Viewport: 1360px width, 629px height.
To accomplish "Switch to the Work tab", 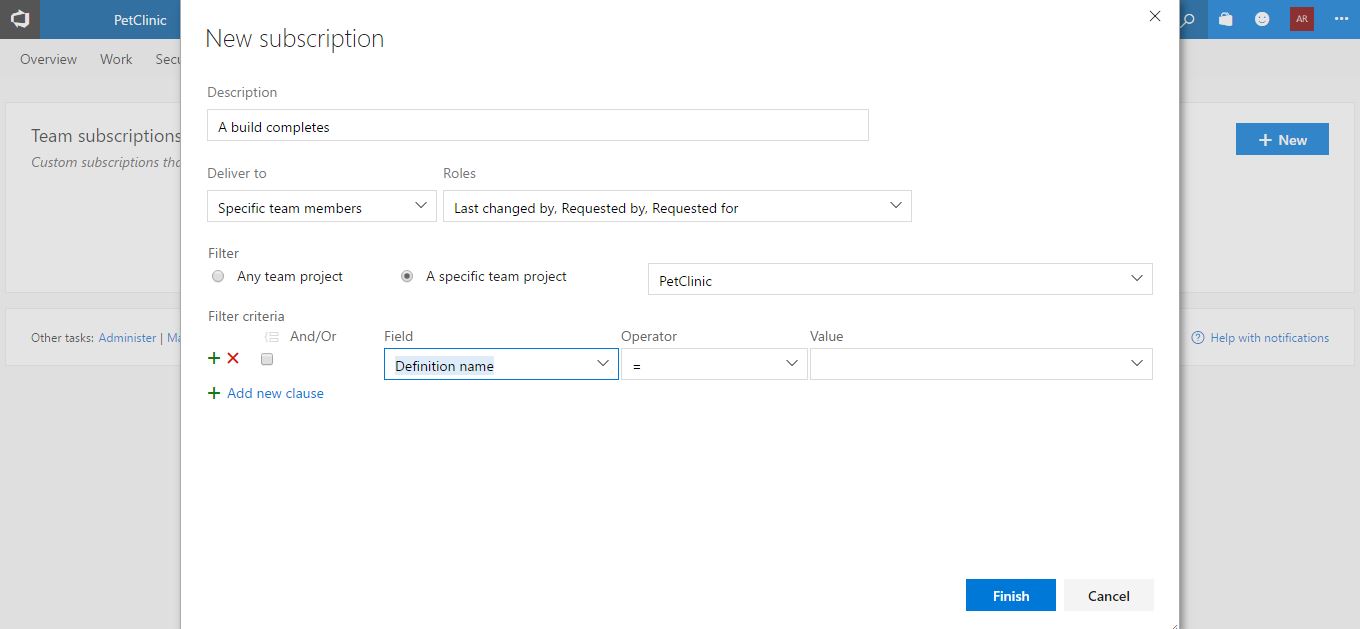I will click(116, 59).
